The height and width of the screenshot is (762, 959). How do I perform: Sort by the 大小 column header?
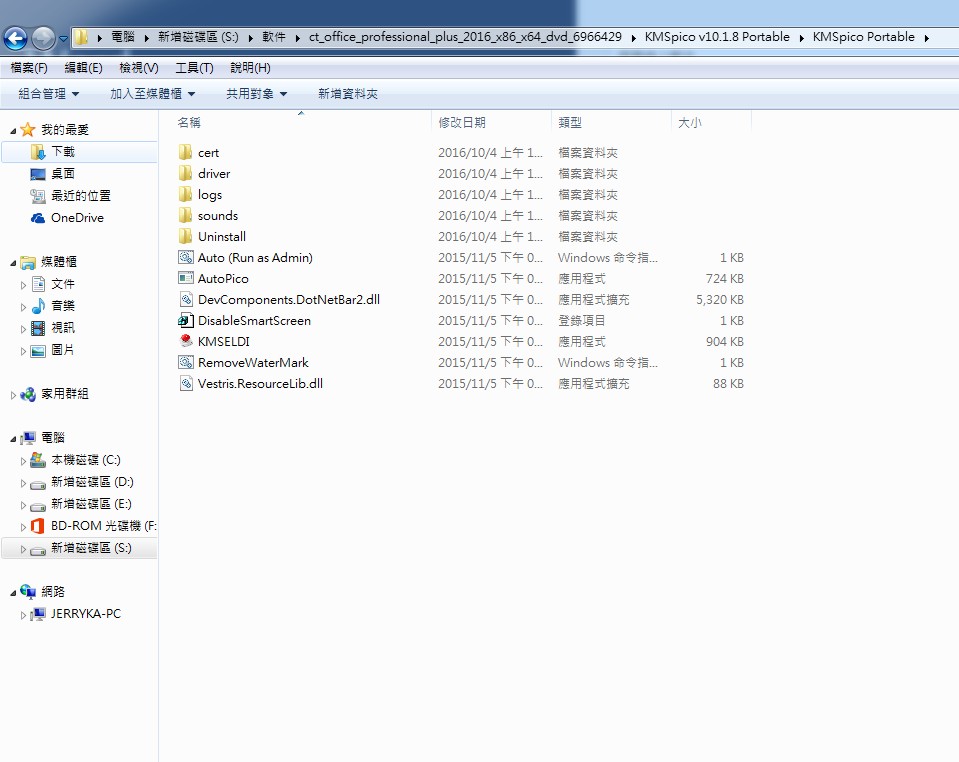pos(711,122)
